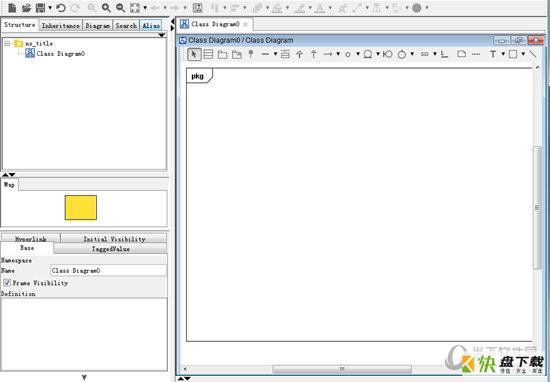Viewport: 550px width, 382px height.
Task: Switch to the Search tab
Action: (x=126, y=26)
